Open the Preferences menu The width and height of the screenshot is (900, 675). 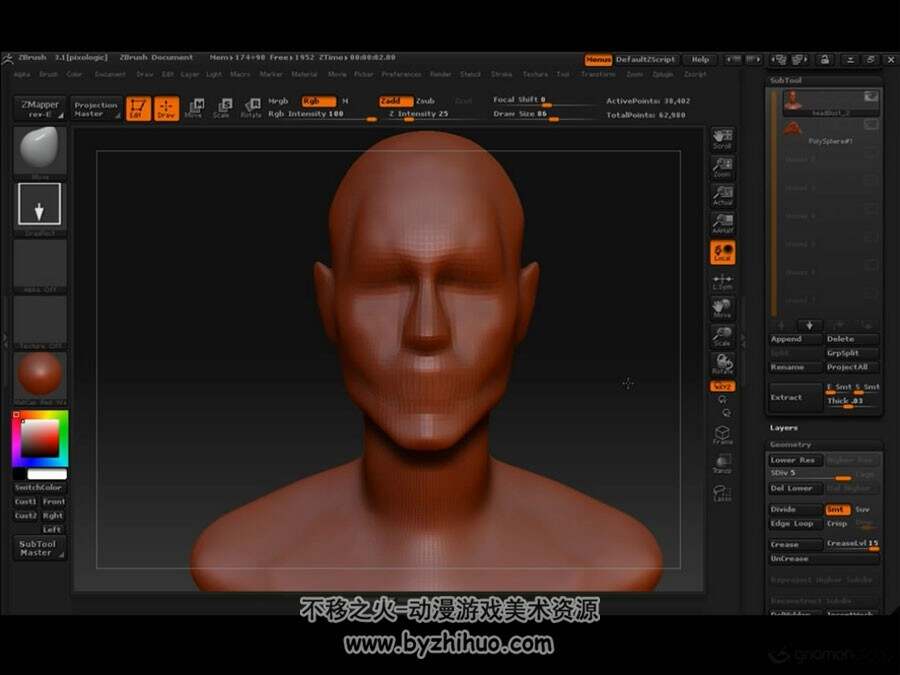click(401, 75)
